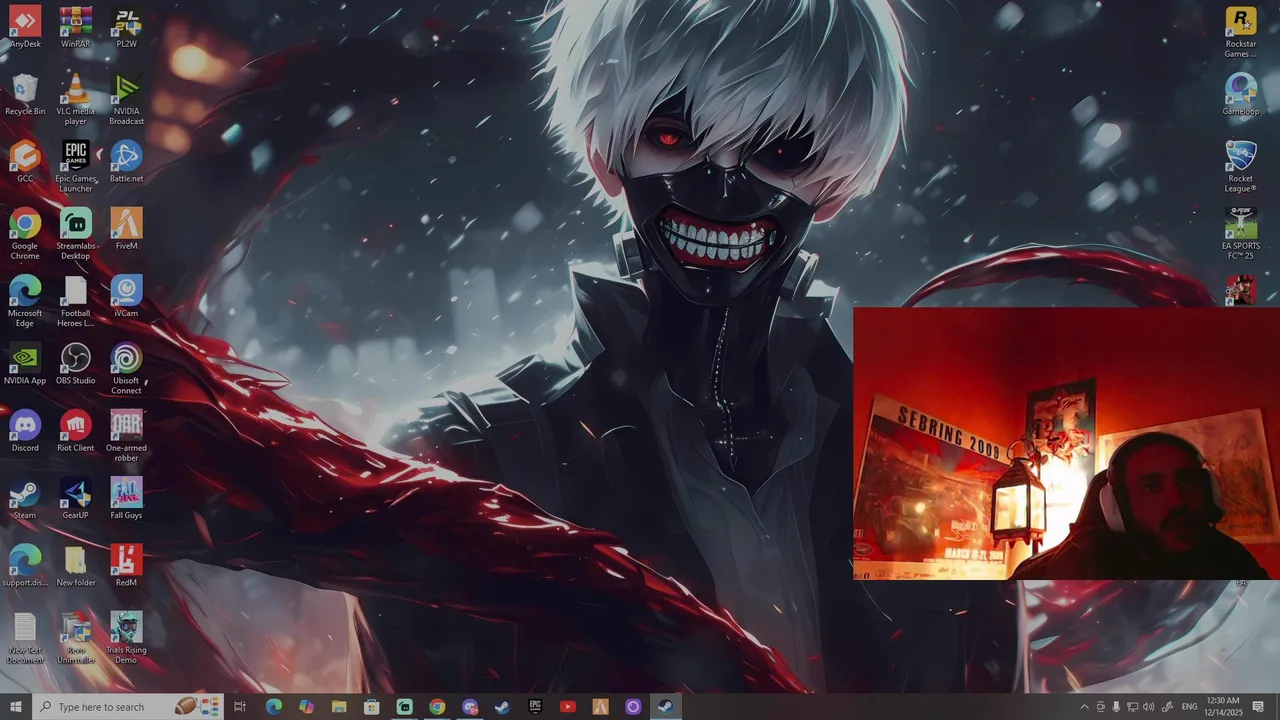Open the WinRAR desktop icon
Viewport: 1280px width, 720px height.
coord(76,27)
